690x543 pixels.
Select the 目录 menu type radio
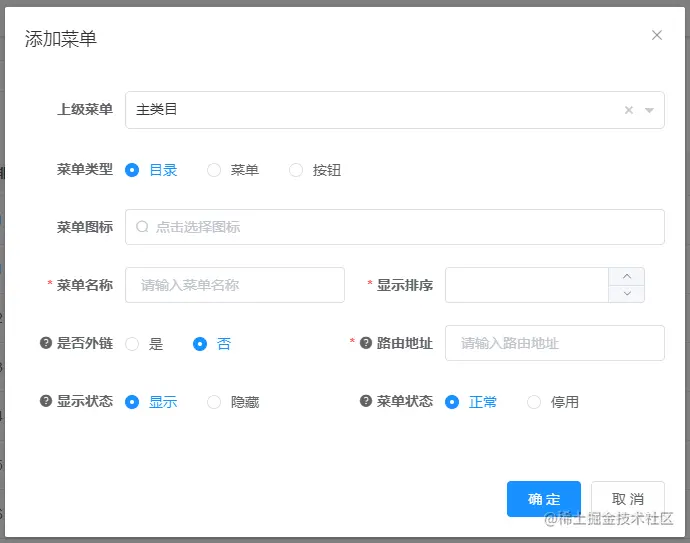point(132,170)
